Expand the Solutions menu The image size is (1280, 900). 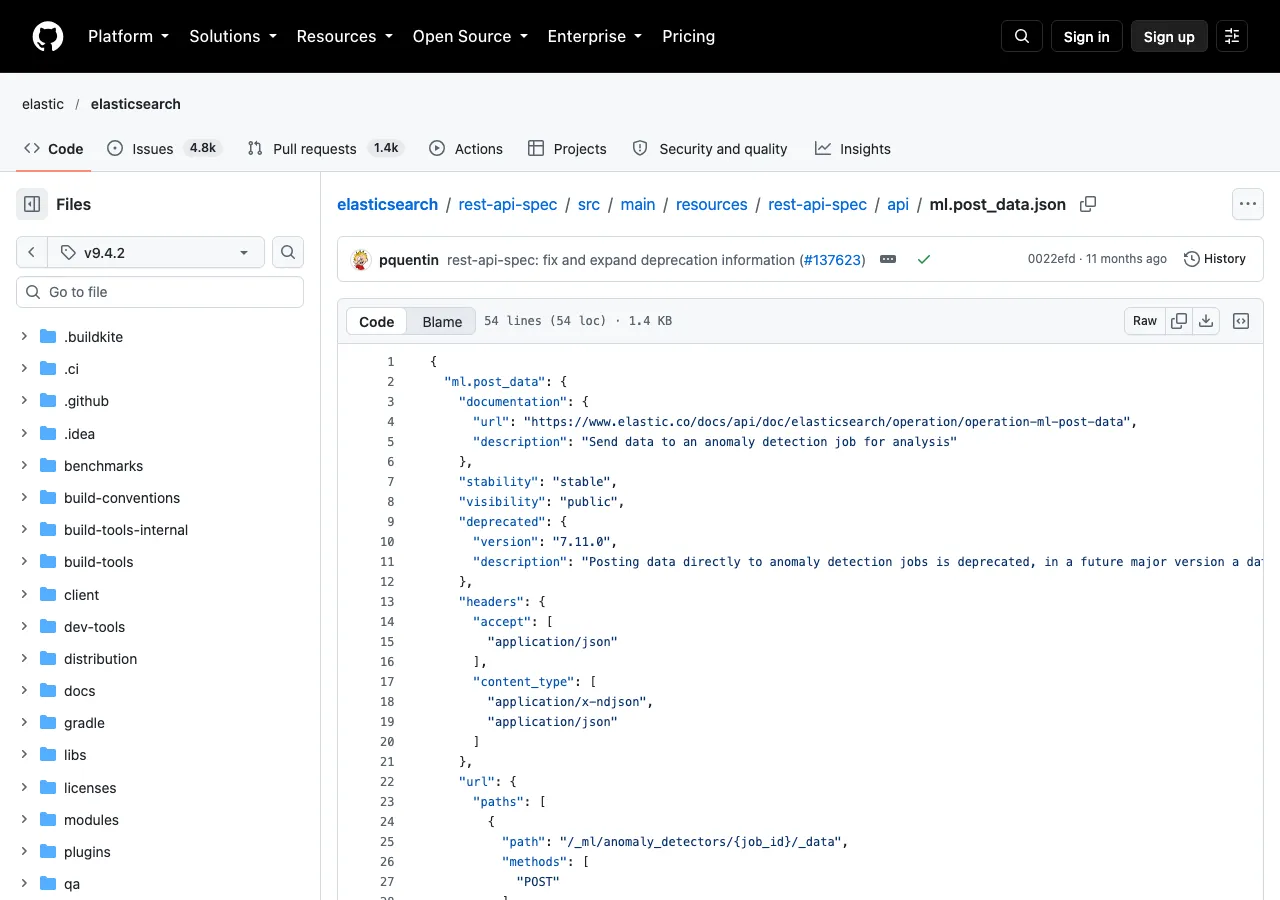pos(232,36)
